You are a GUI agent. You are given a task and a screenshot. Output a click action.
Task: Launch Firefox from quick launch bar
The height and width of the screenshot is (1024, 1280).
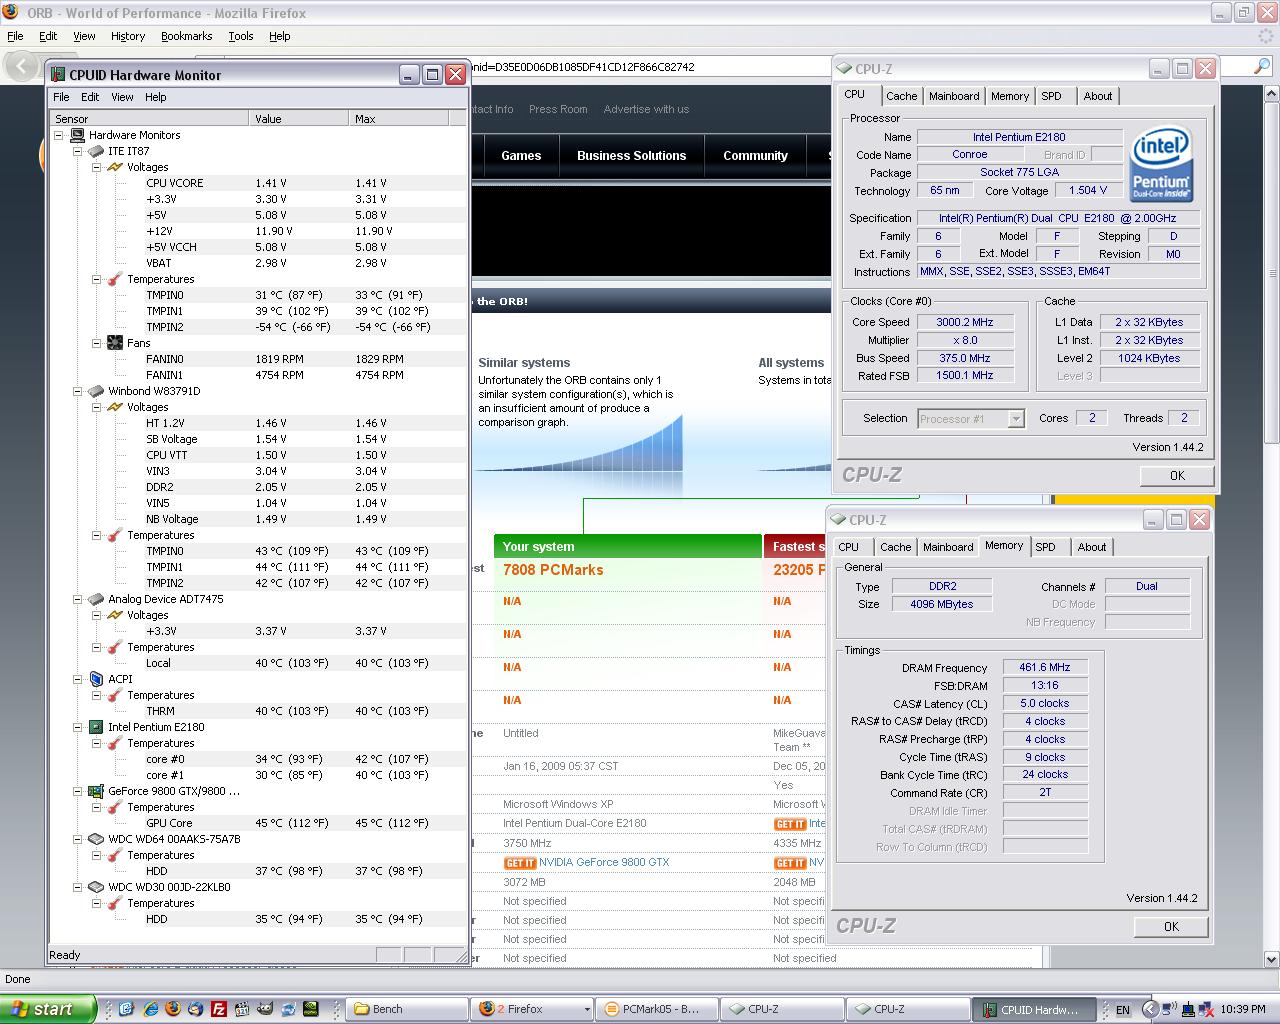pos(173,1009)
